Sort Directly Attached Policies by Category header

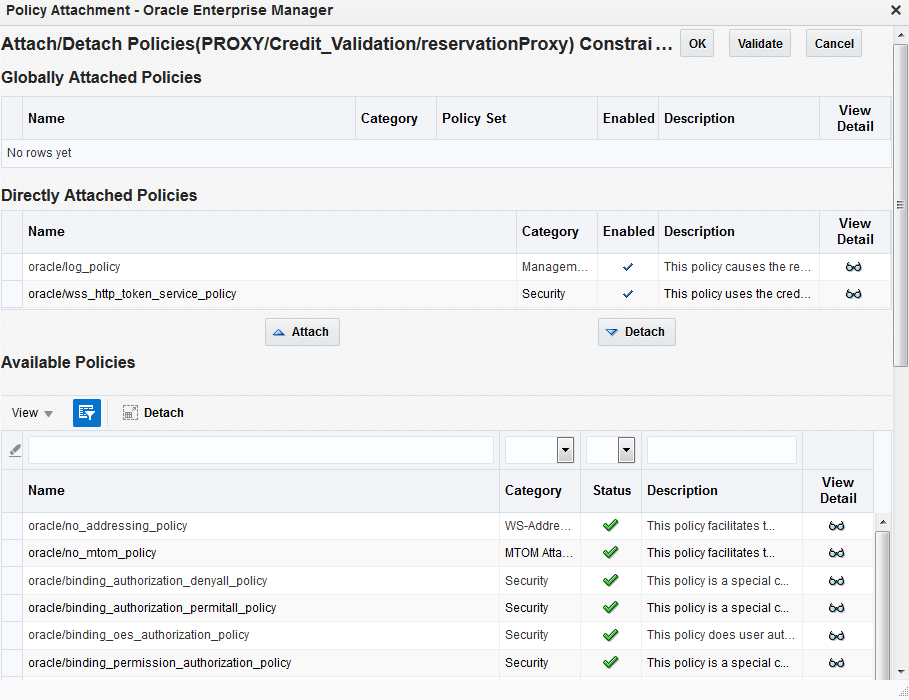[x=557, y=231]
